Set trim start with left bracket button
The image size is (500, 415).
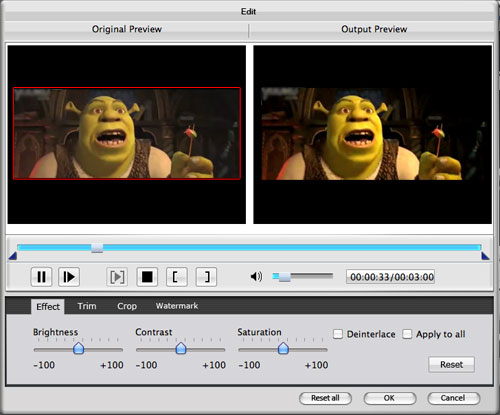point(177,277)
